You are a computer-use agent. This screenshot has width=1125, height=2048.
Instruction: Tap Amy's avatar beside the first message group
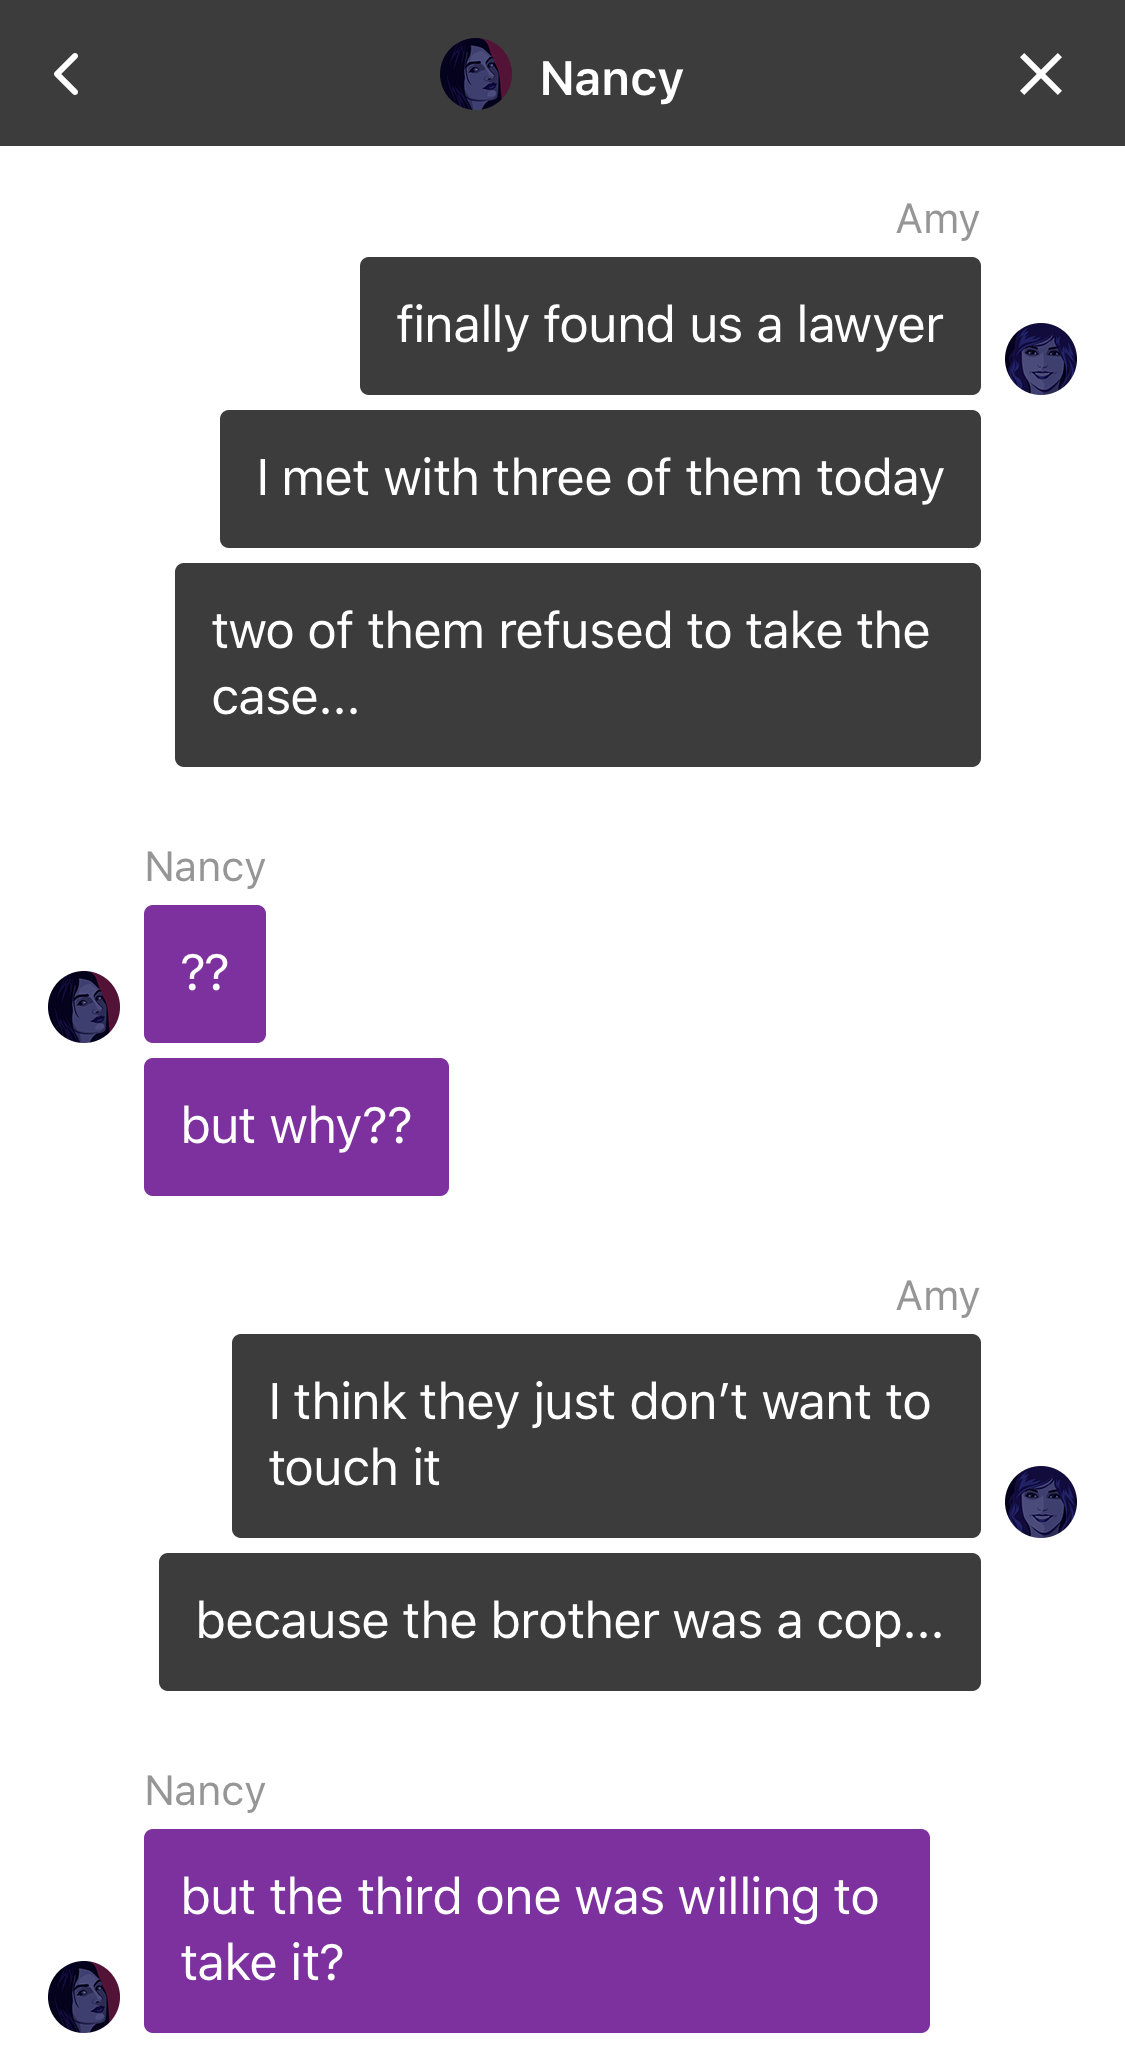coord(1041,359)
